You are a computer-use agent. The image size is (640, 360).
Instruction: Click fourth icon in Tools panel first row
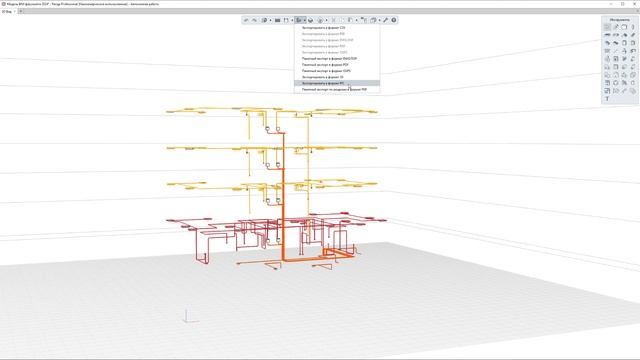point(633,27)
